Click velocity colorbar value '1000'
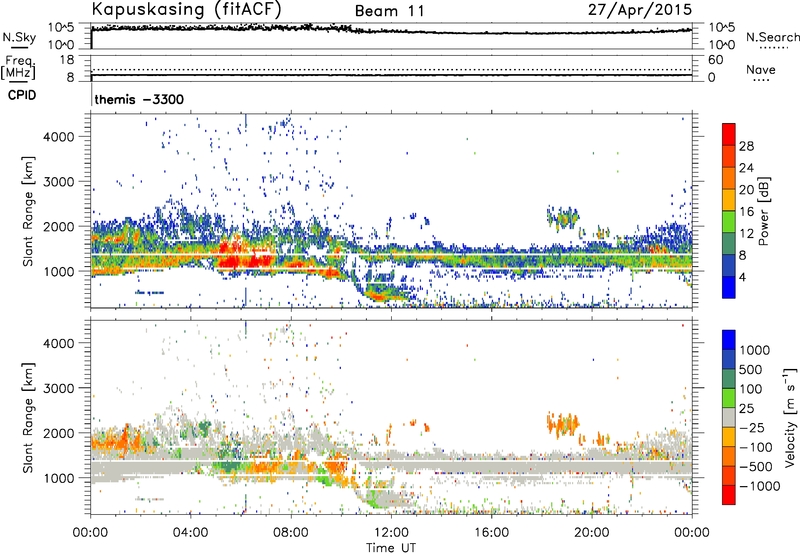Image resolution: width=800 pixels, height=554 pixels. (755, 350)
